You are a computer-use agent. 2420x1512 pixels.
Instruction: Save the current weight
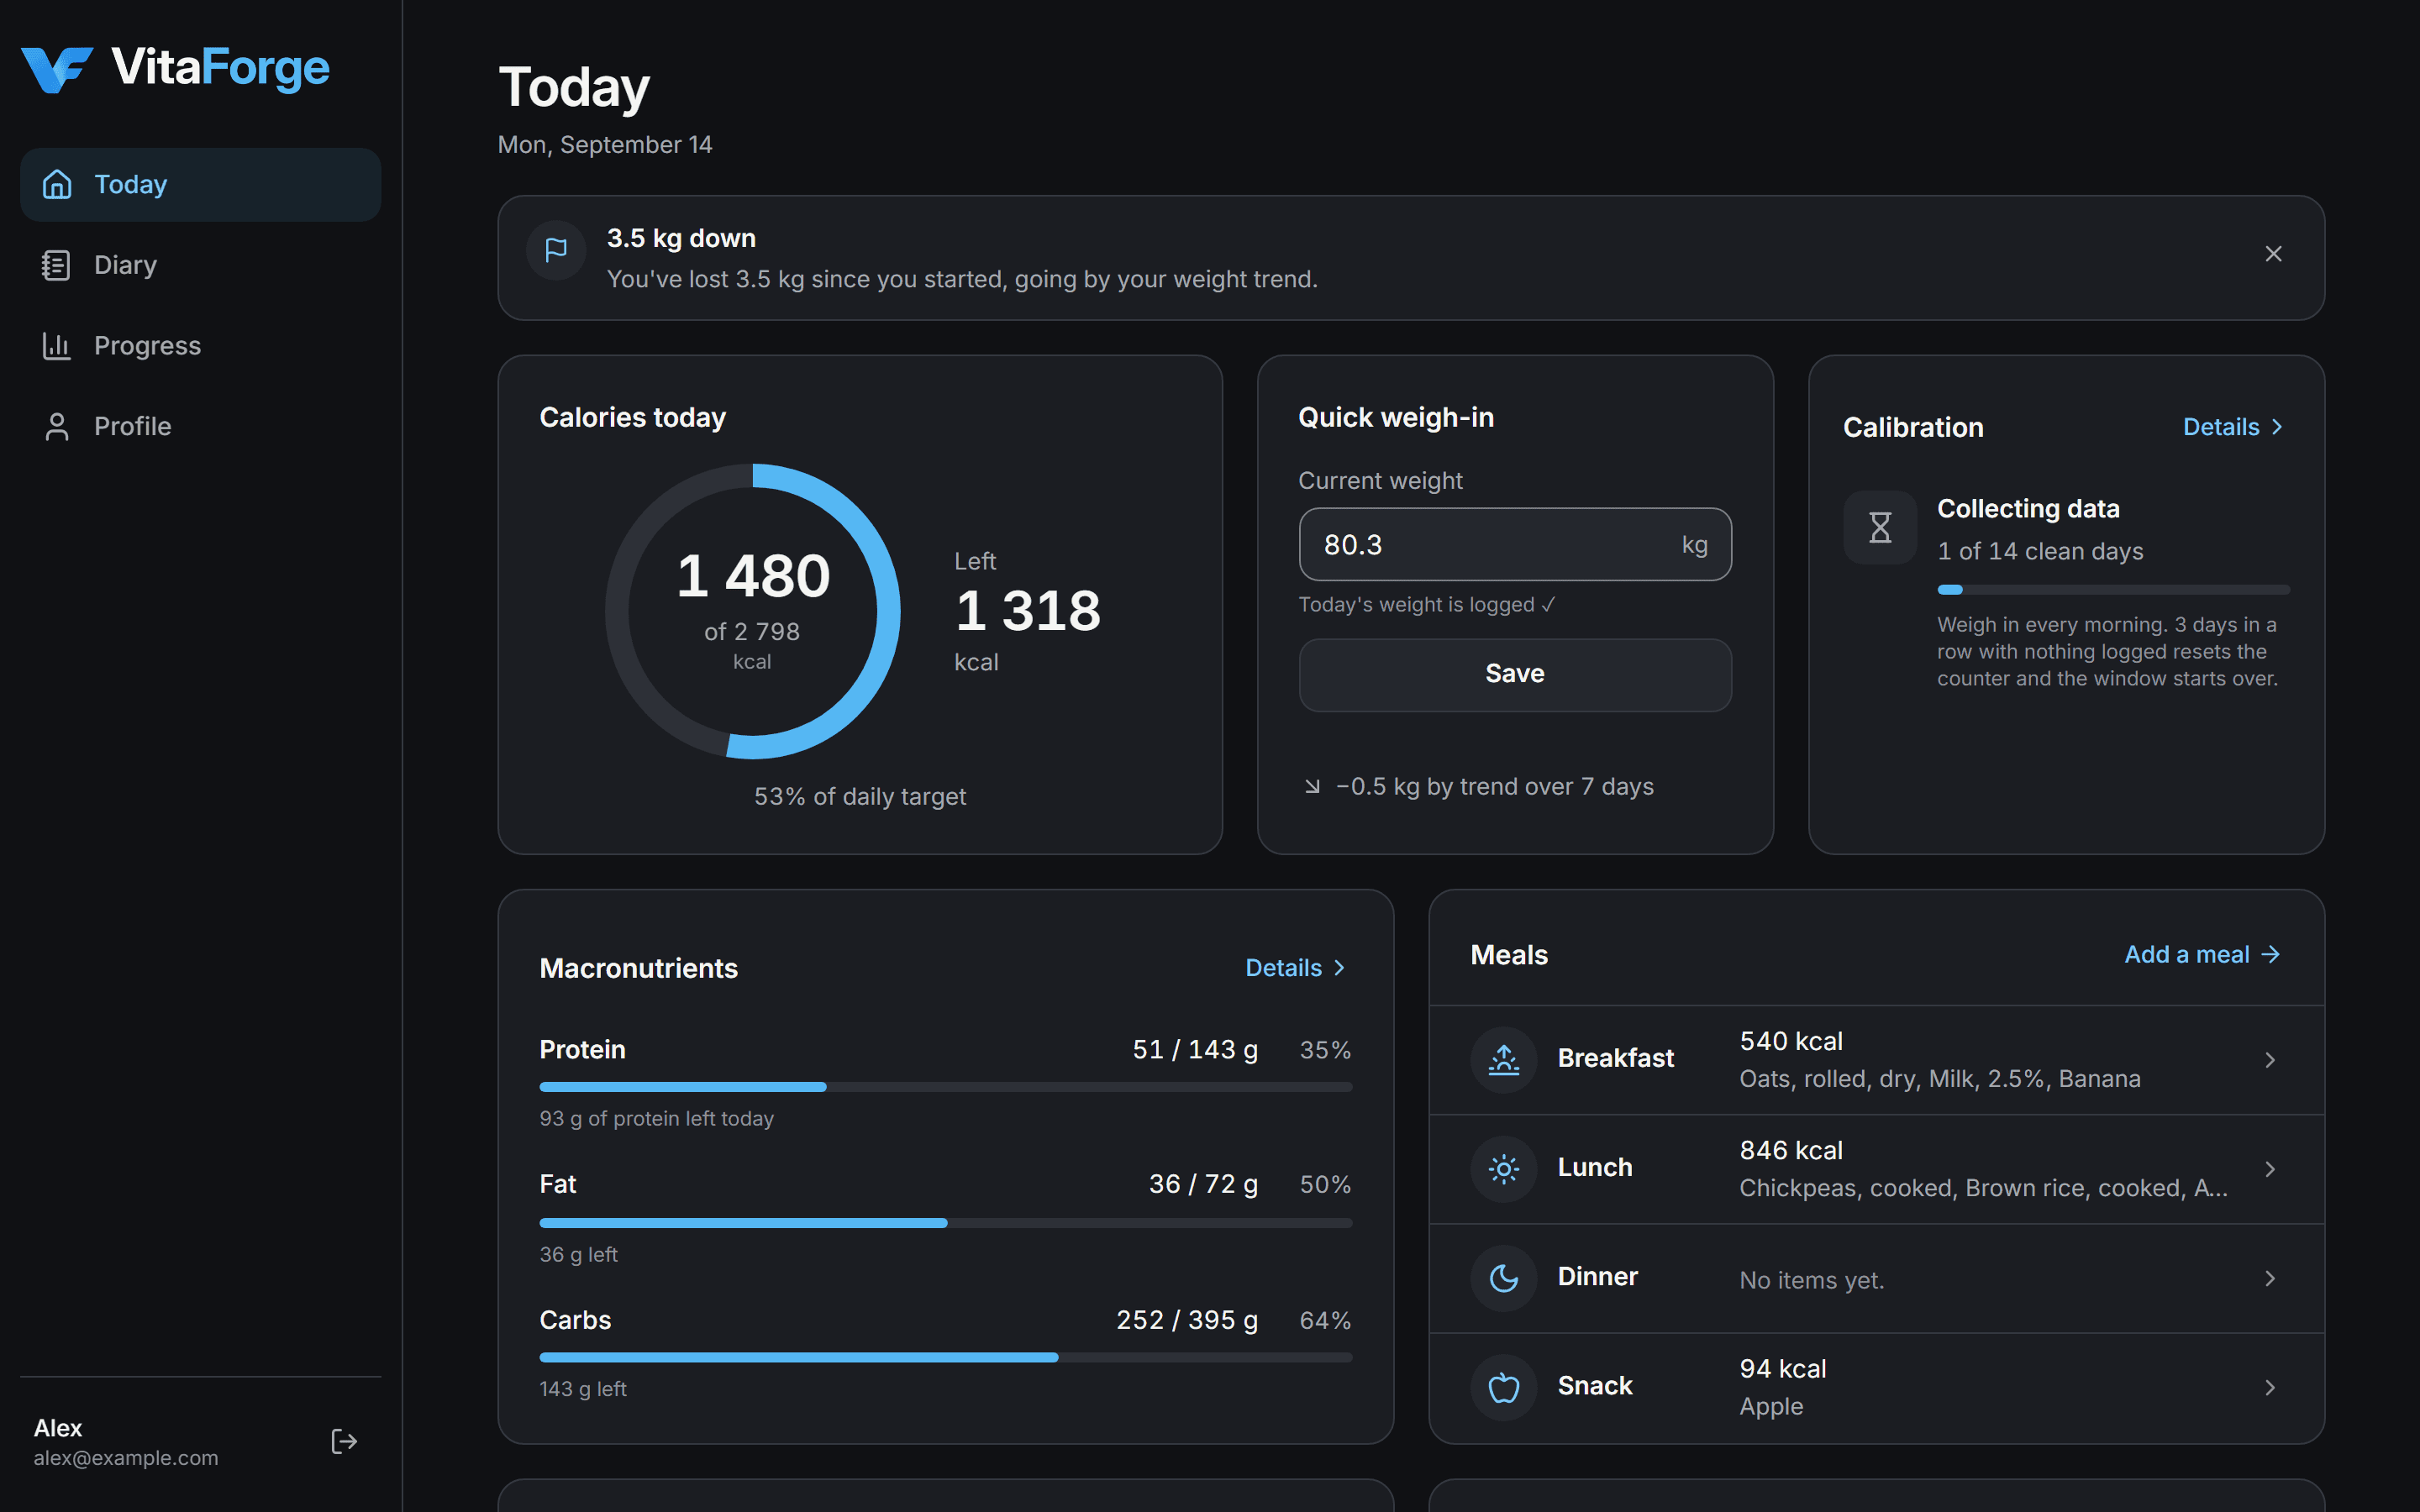tap(1515, 675)
